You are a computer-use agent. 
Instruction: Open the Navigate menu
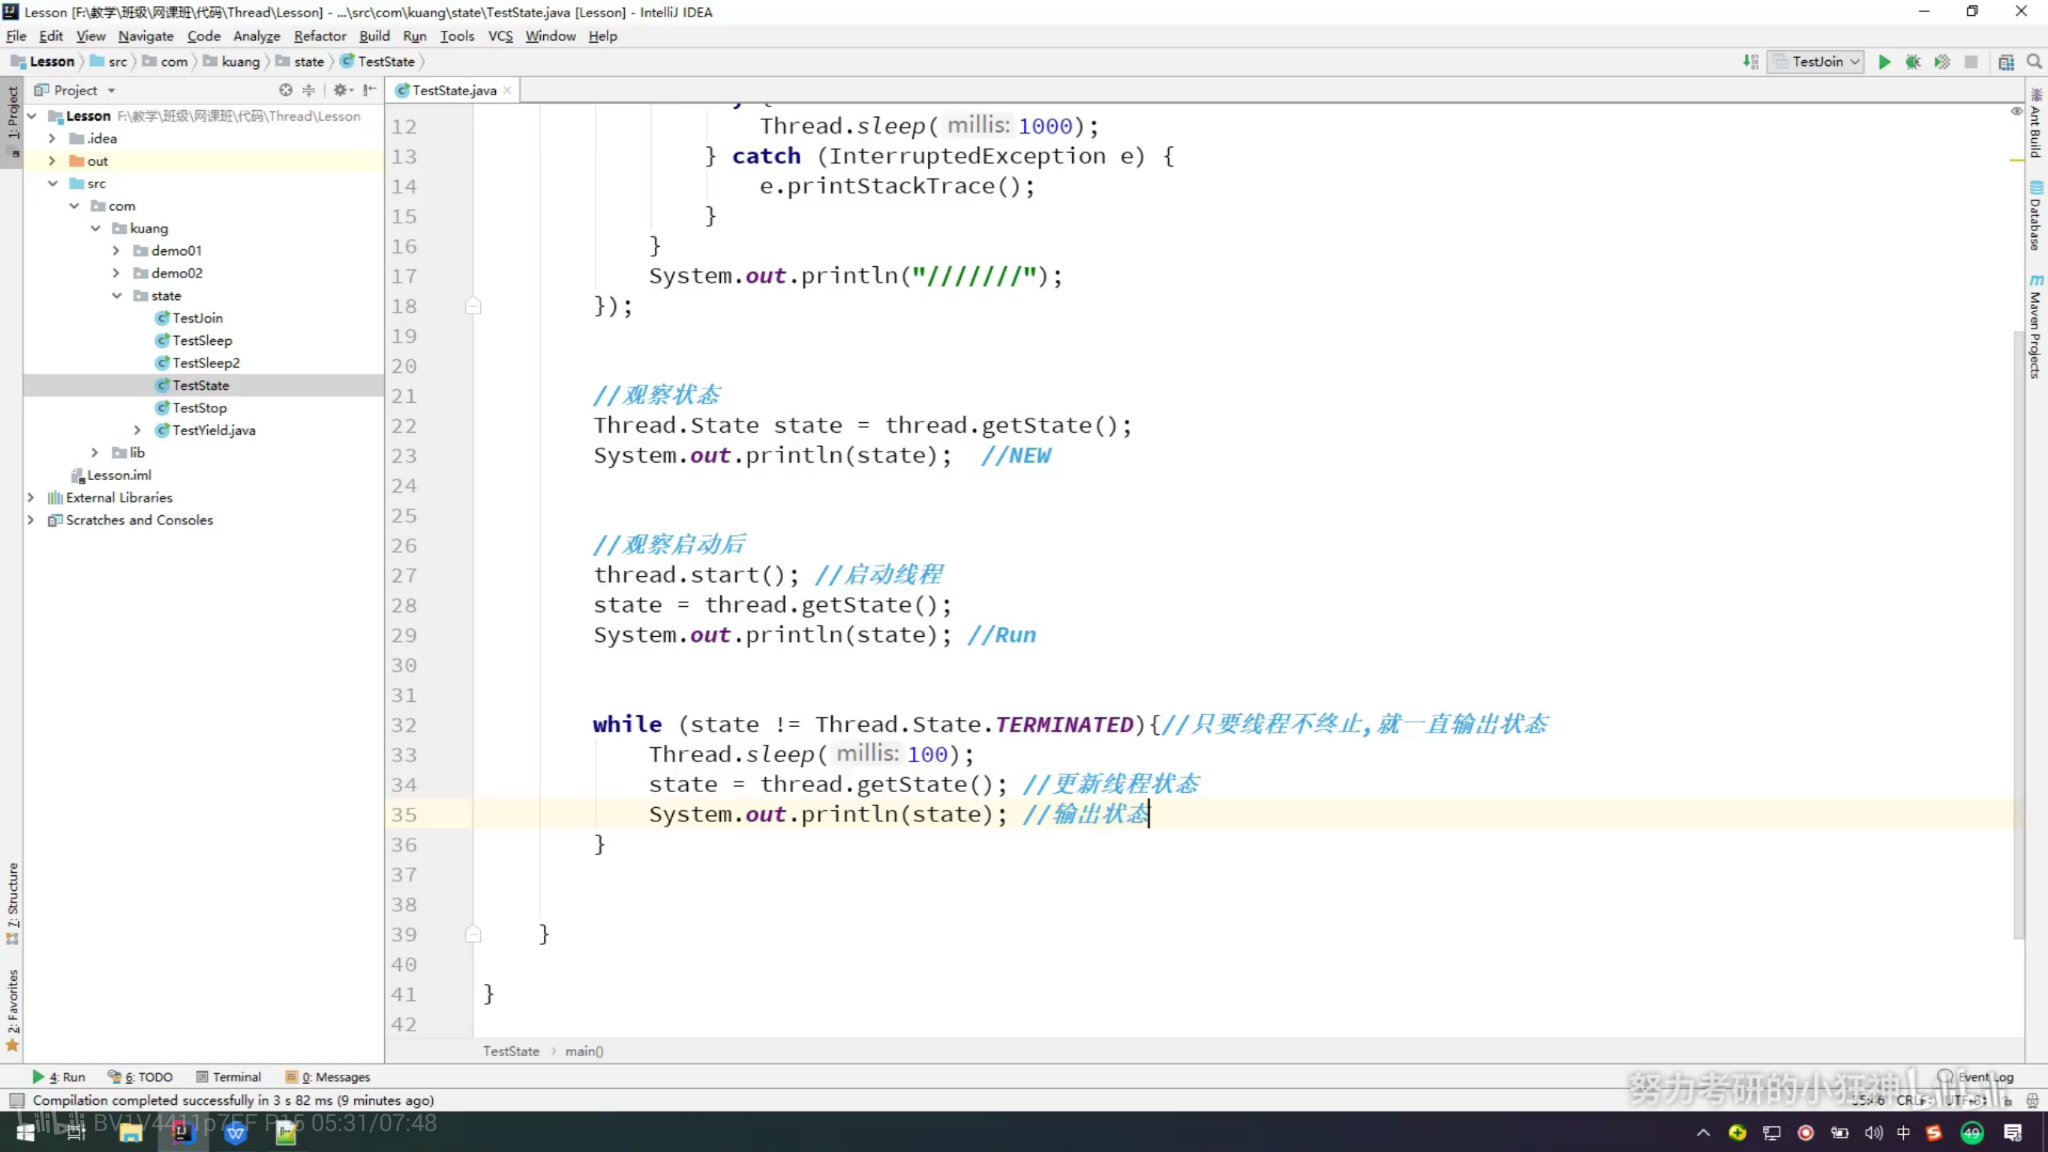point(146,36)
